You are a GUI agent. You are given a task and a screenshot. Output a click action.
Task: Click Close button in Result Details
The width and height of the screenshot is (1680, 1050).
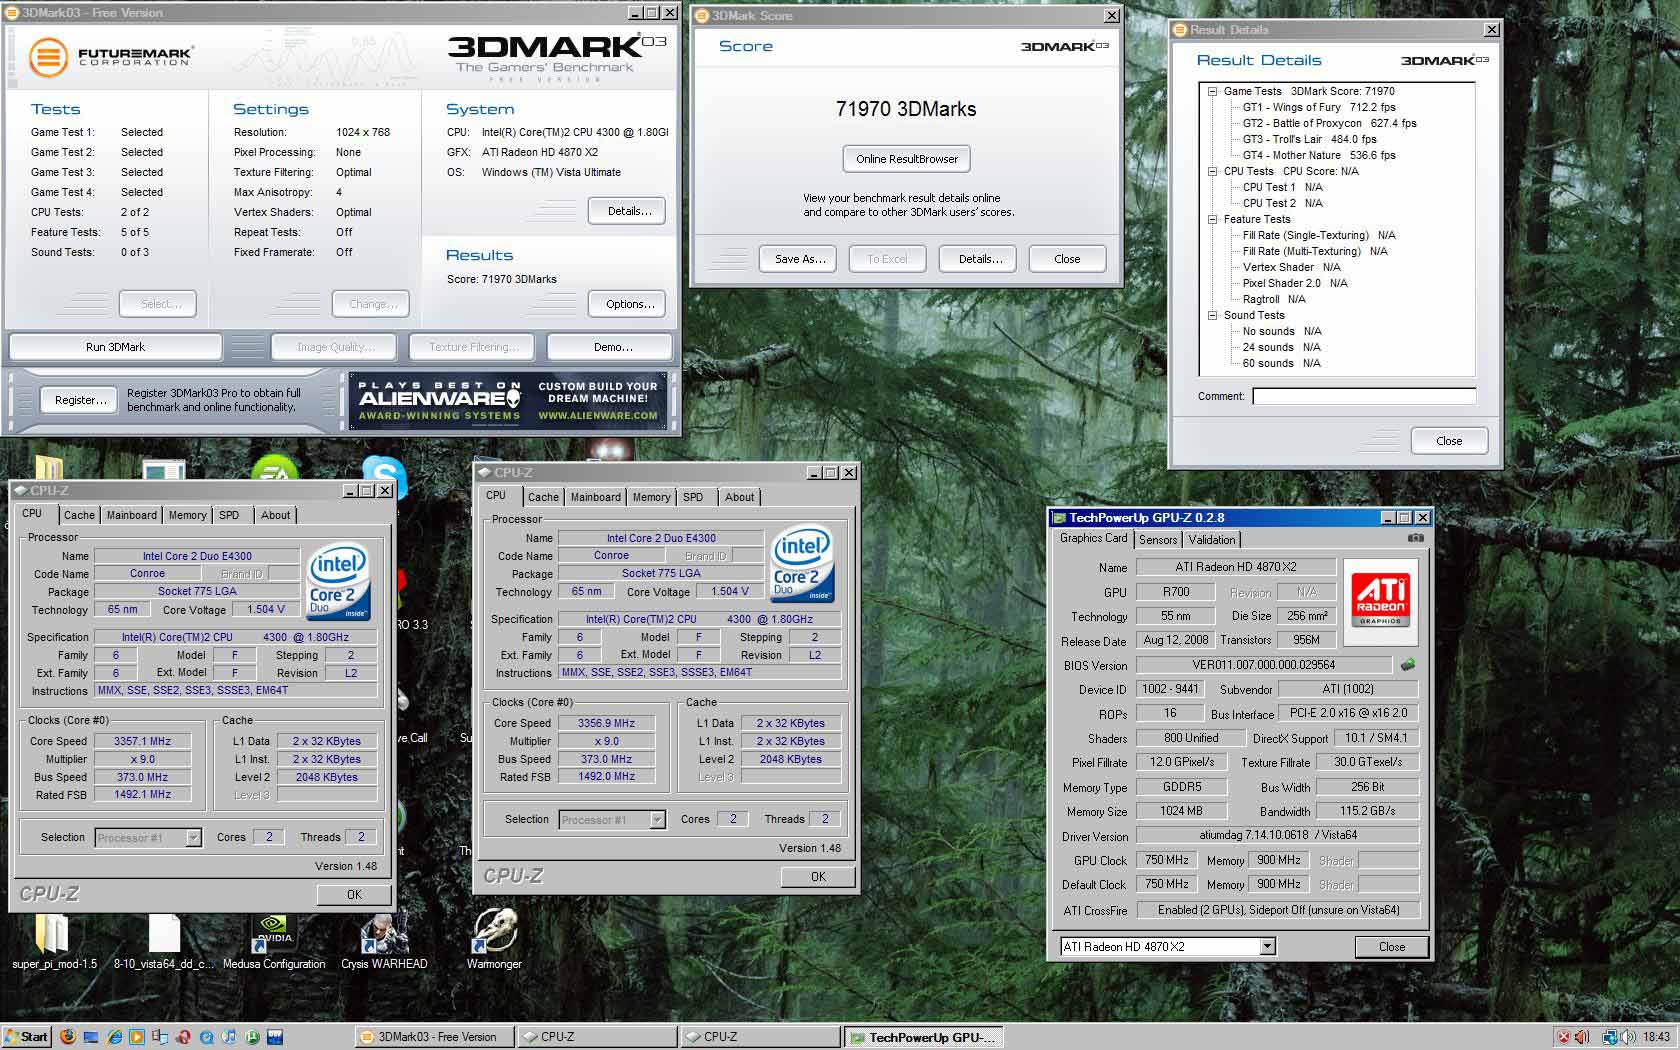pos(1449,441)
